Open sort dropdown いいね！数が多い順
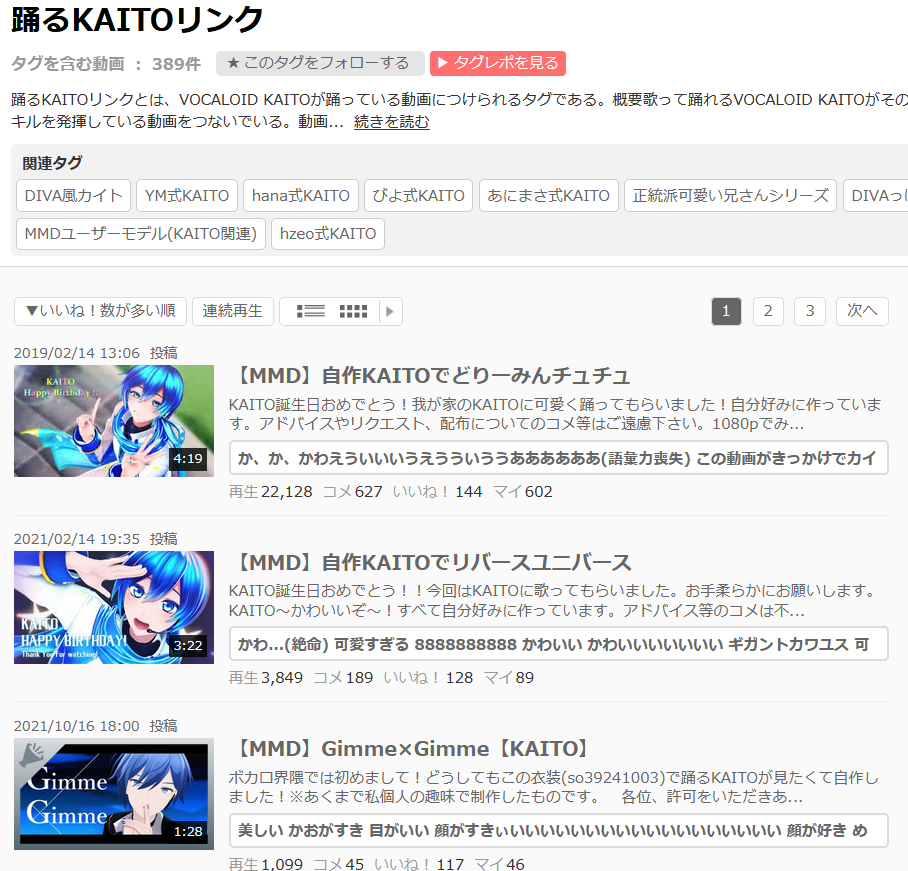 point(100,312)
